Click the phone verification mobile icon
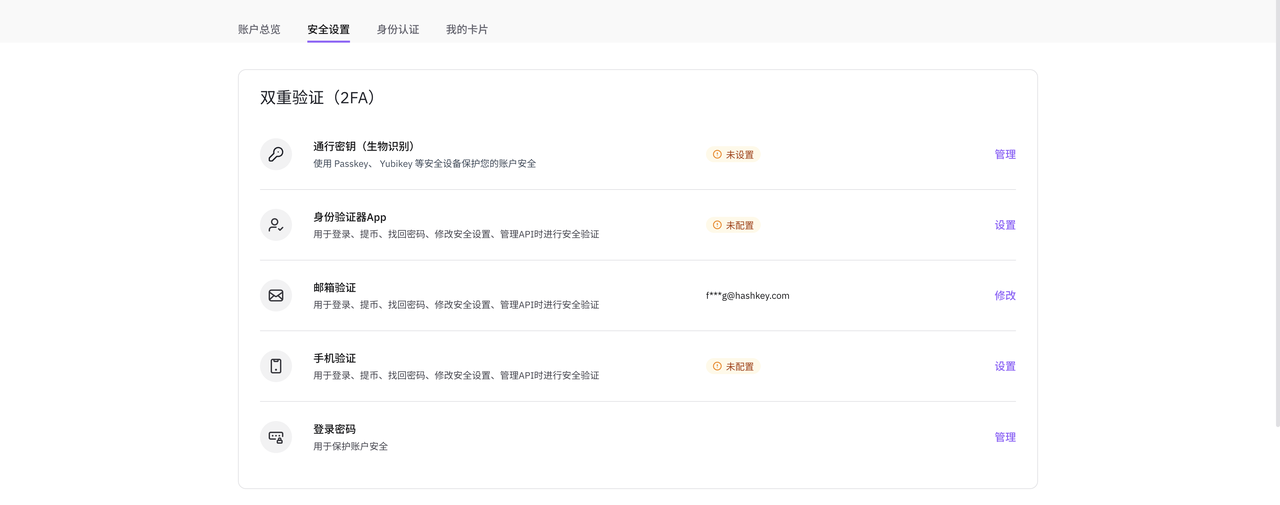This screenshot has height=505, width=1280. [276, 366]
